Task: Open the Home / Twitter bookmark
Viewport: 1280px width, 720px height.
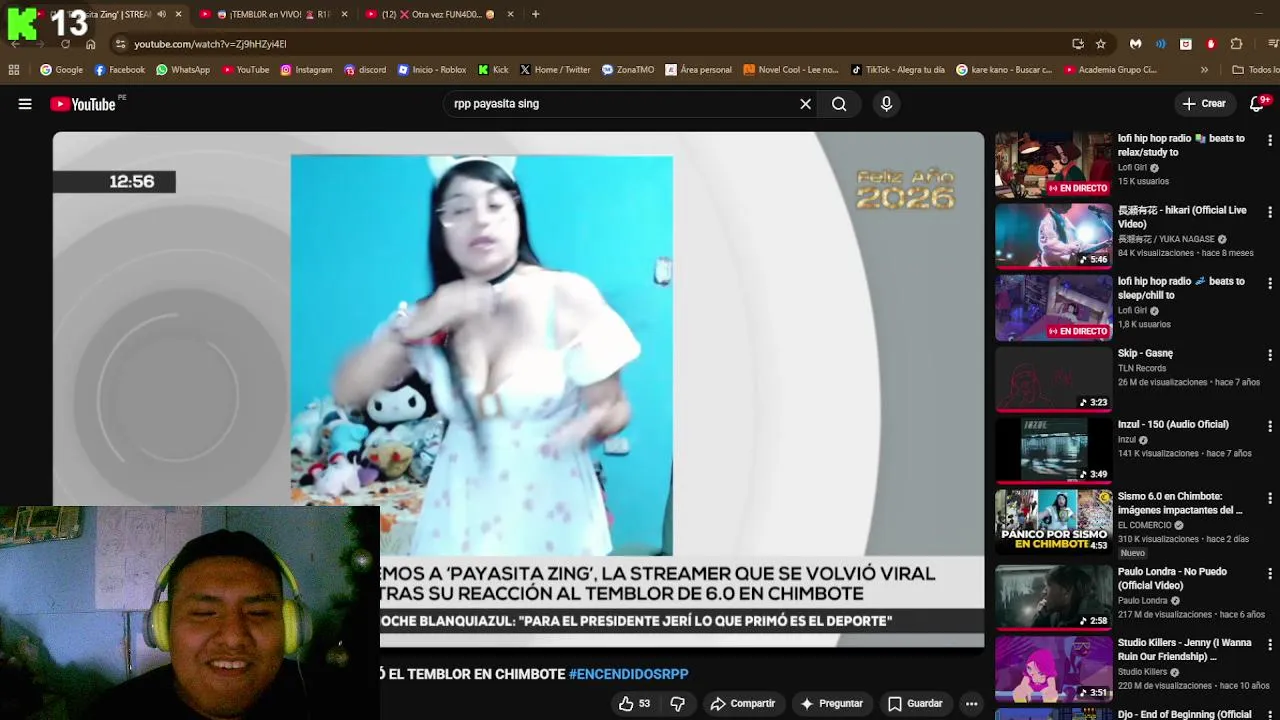Action: coord(555,70)
